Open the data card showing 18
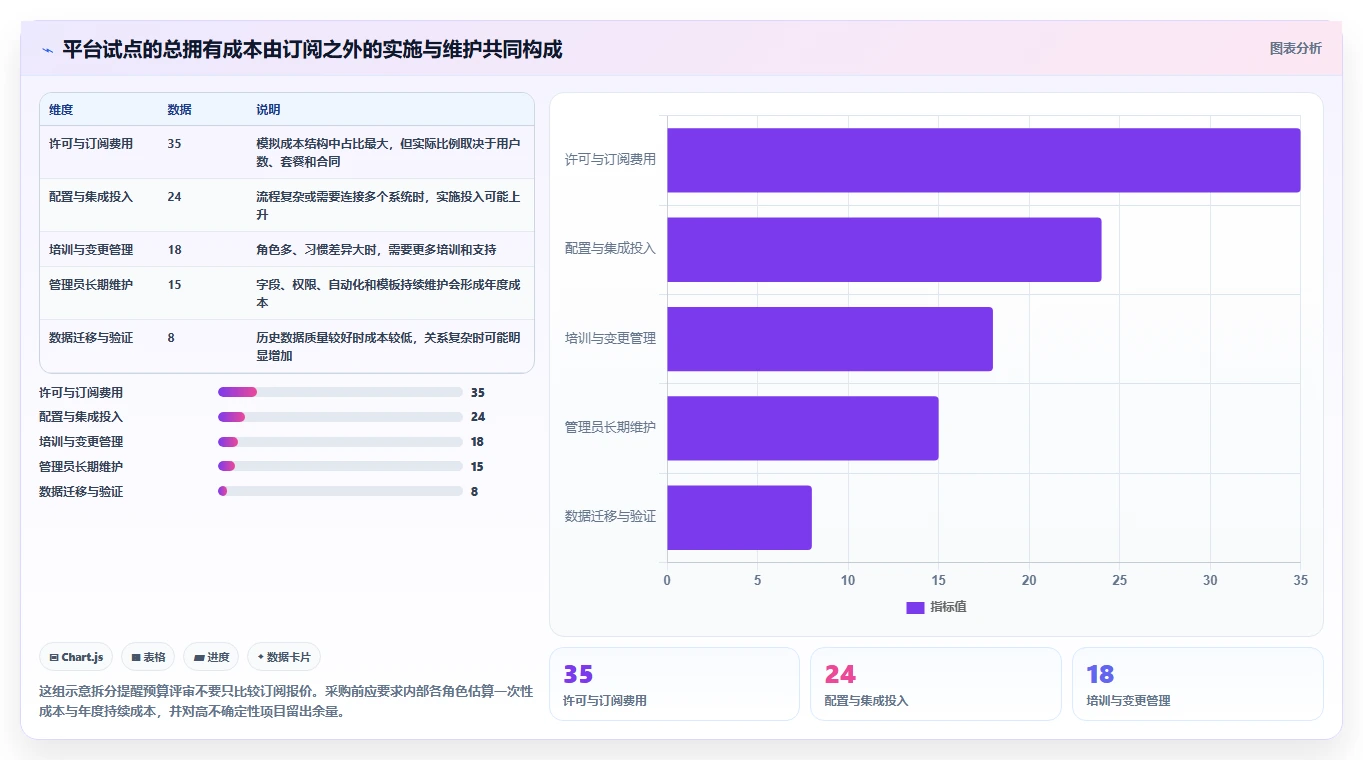Screen dimensions: 1363x760 point(1198,684)
